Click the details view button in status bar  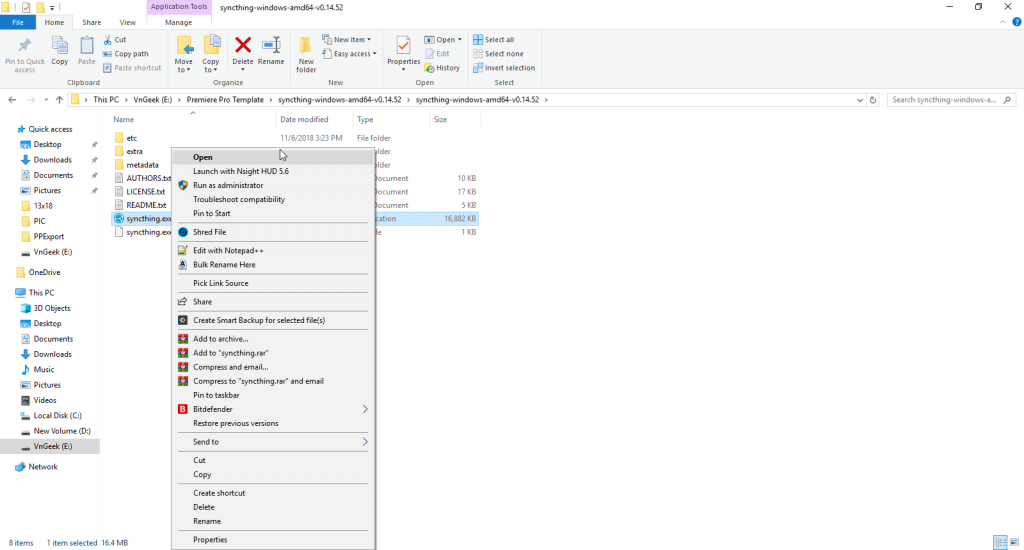(x=1000, y=543)
